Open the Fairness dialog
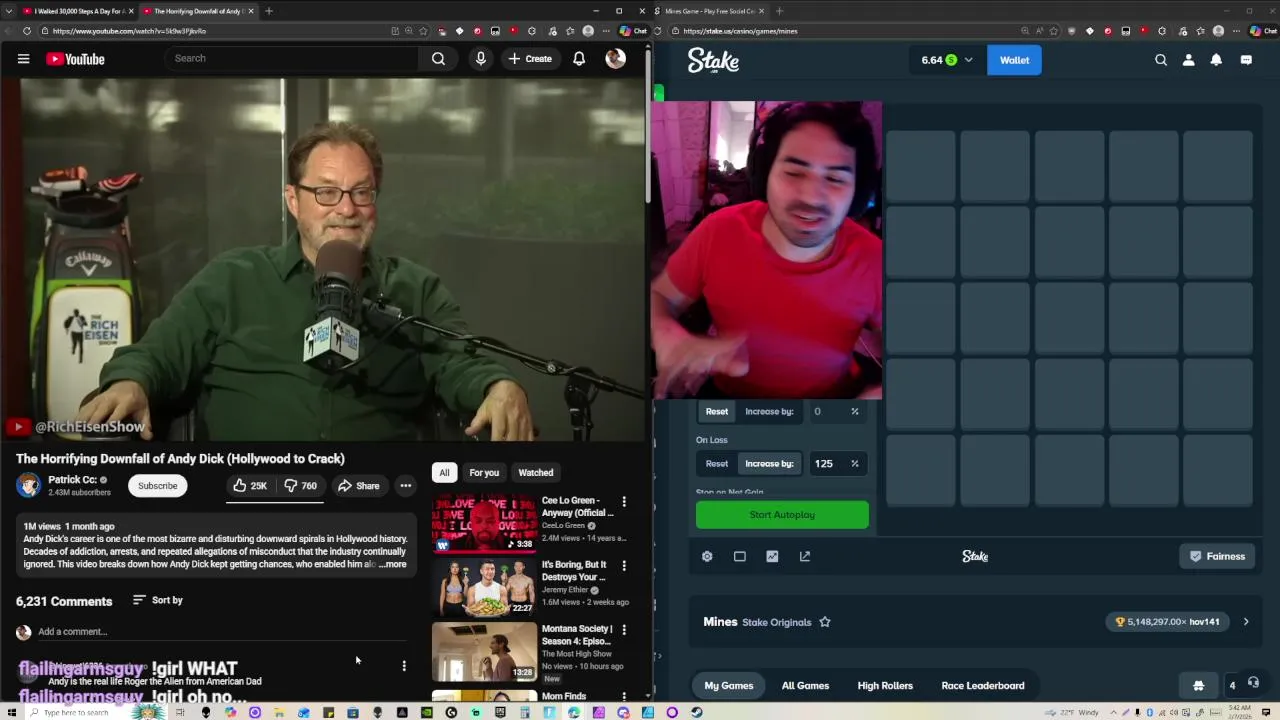Screen dimensions: 1280x720 (1217, 556)
